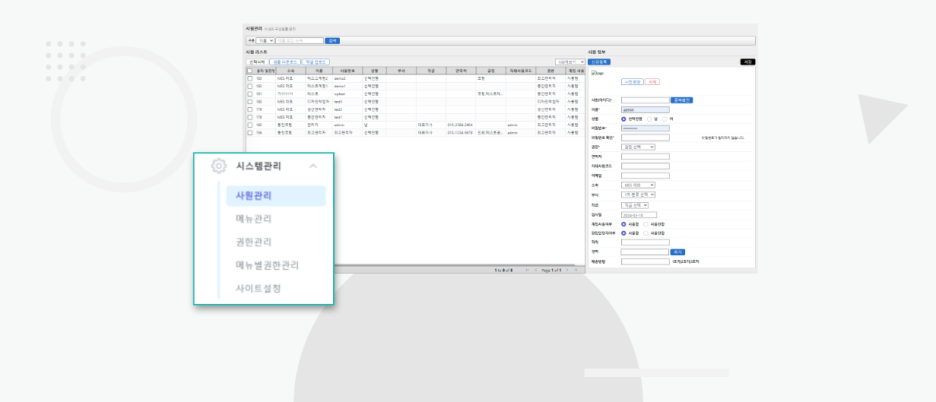Image resolution: width=936 pixels, height=402 pixels.
Task: Click the 소속 column header in the grid
Action: [290, 70]
